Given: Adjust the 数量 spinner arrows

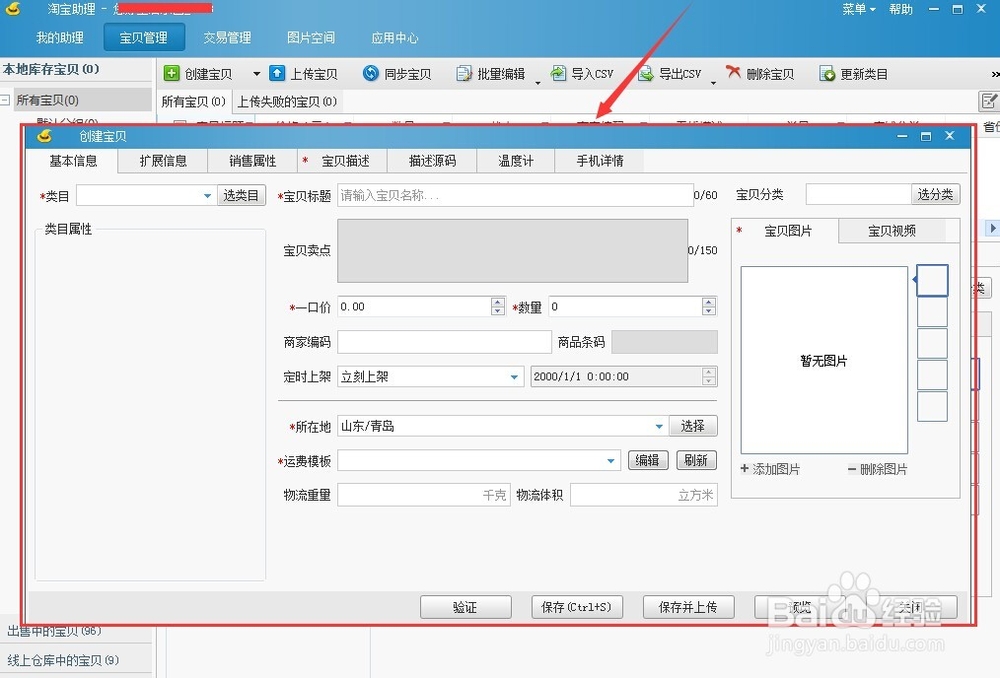Looking at the screenshot, I should 709,307.
